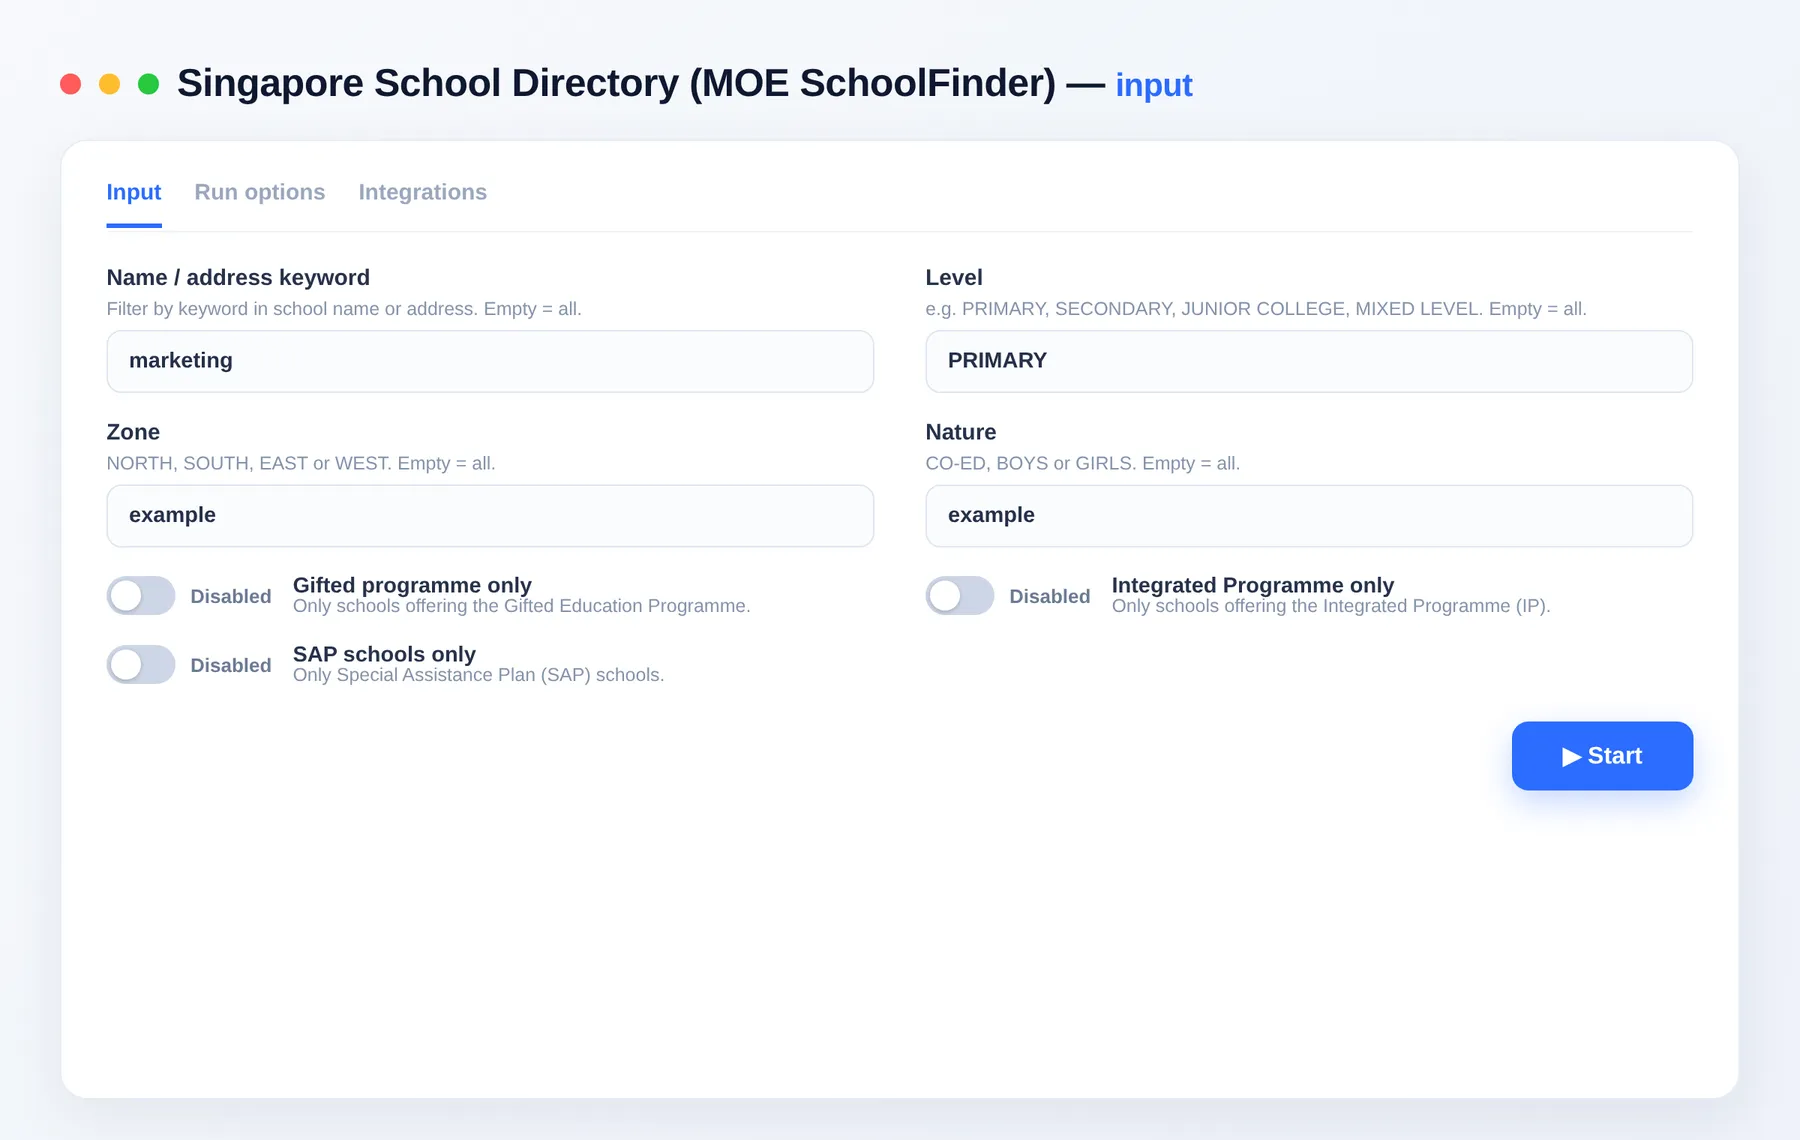Click the Nature input field
The height and width of the screenshot is (1140, 1800).
[1309, 516]
